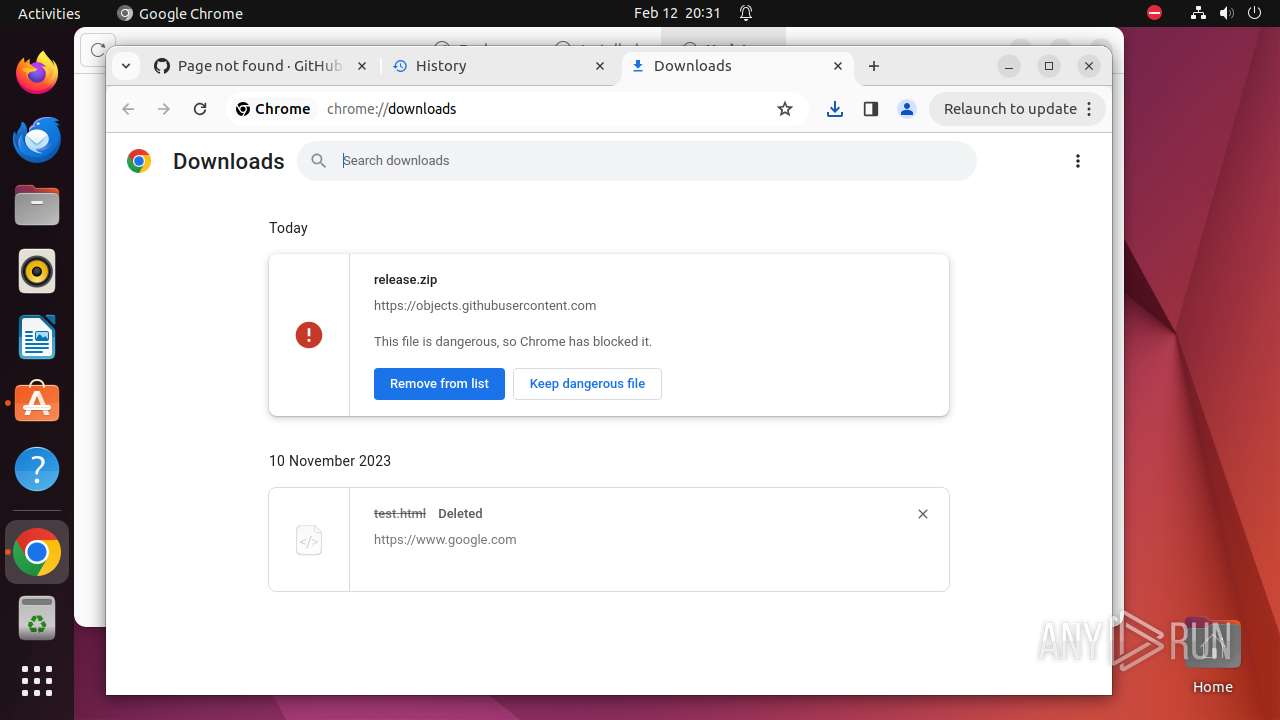Click the Chrome site info chip
Viewport: 1280px width, 720px height.
click(273, 109)
